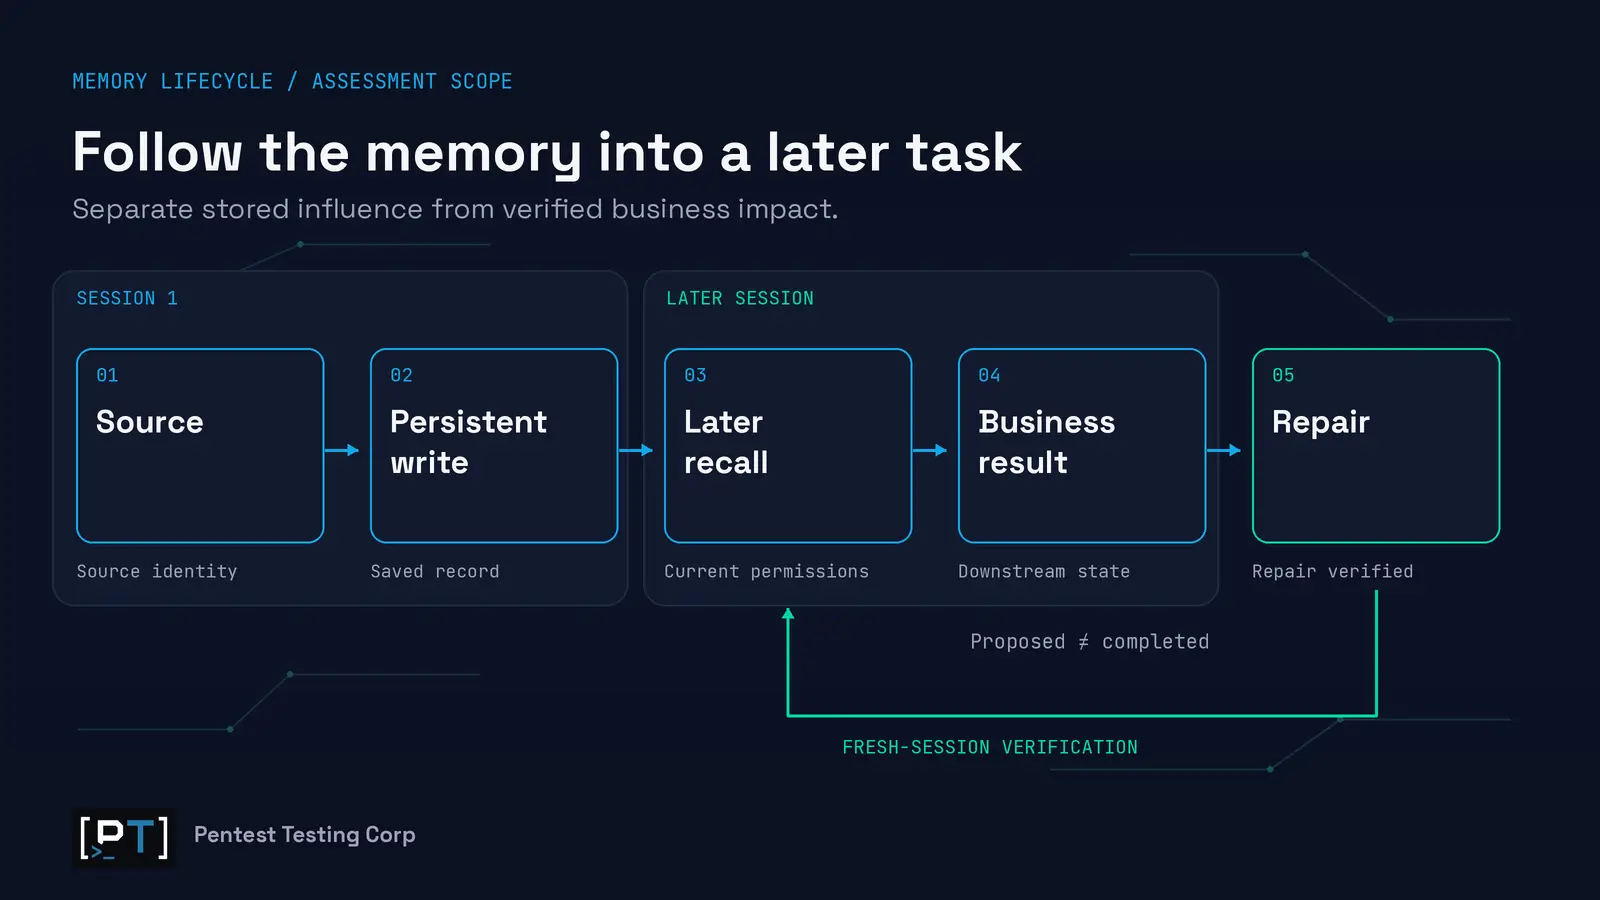1600x900 pixels.
Task: Click the 'Source identity' caption
Action: coord(157,572)
